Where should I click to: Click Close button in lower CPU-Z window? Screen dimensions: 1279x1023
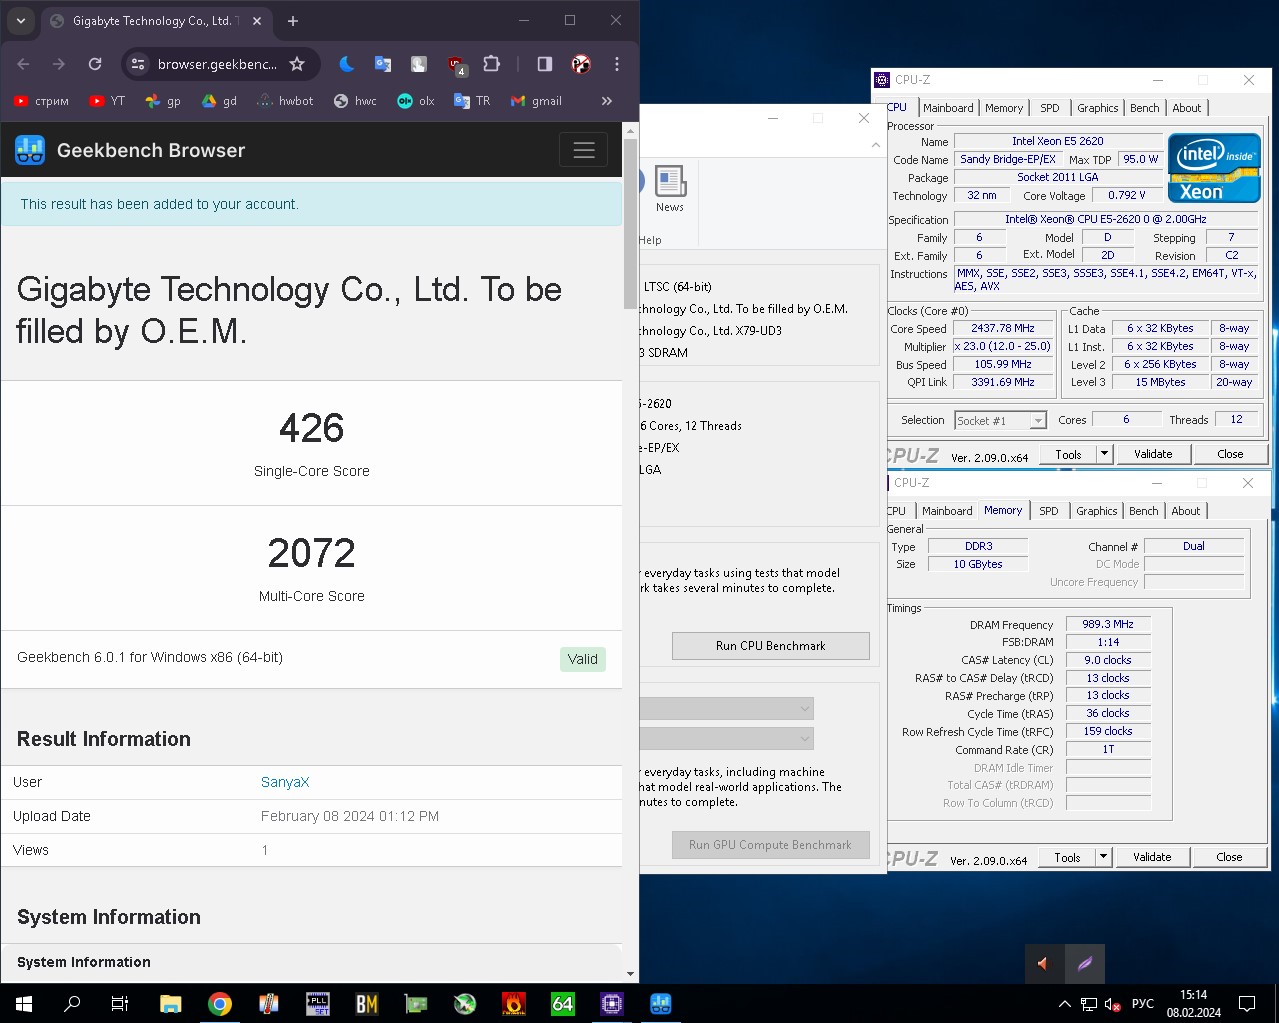click(x=1229, y=857)
